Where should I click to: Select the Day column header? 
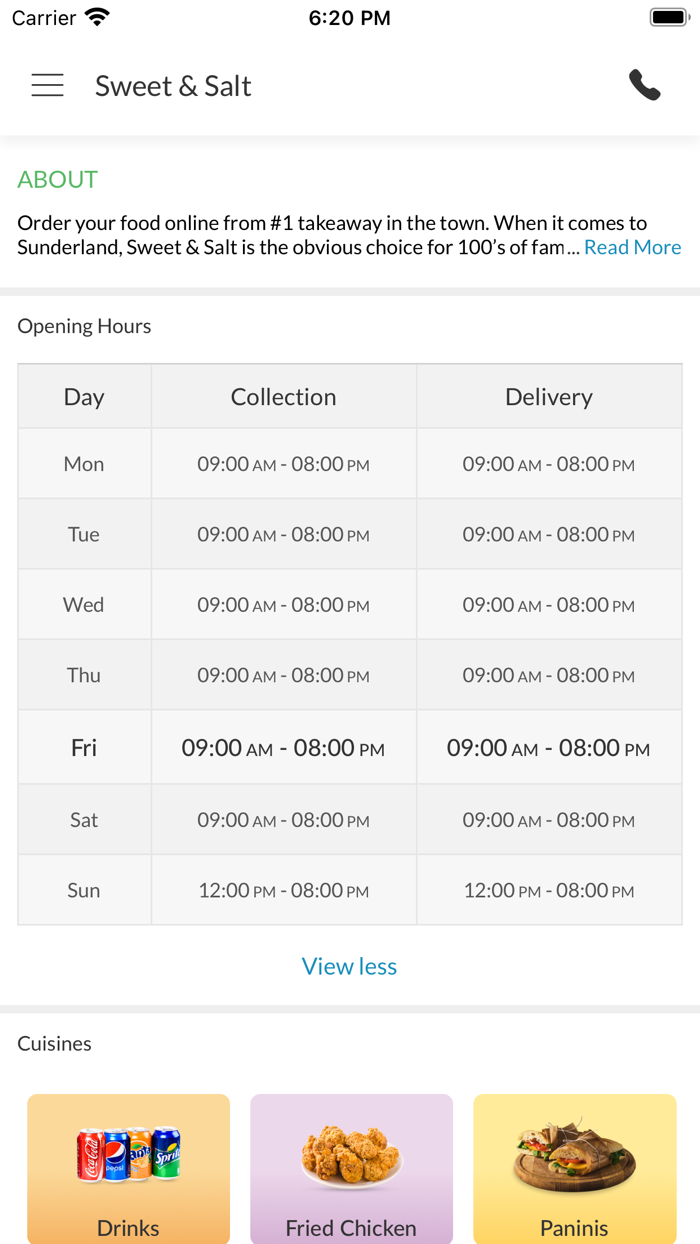pyautogui.click(x=84, y=397)
